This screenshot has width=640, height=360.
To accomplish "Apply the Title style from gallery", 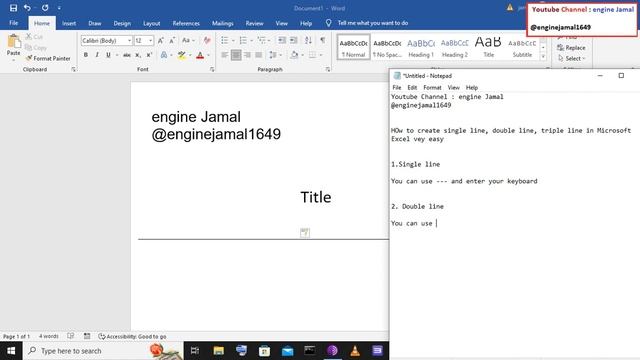I will click(489, 47).
